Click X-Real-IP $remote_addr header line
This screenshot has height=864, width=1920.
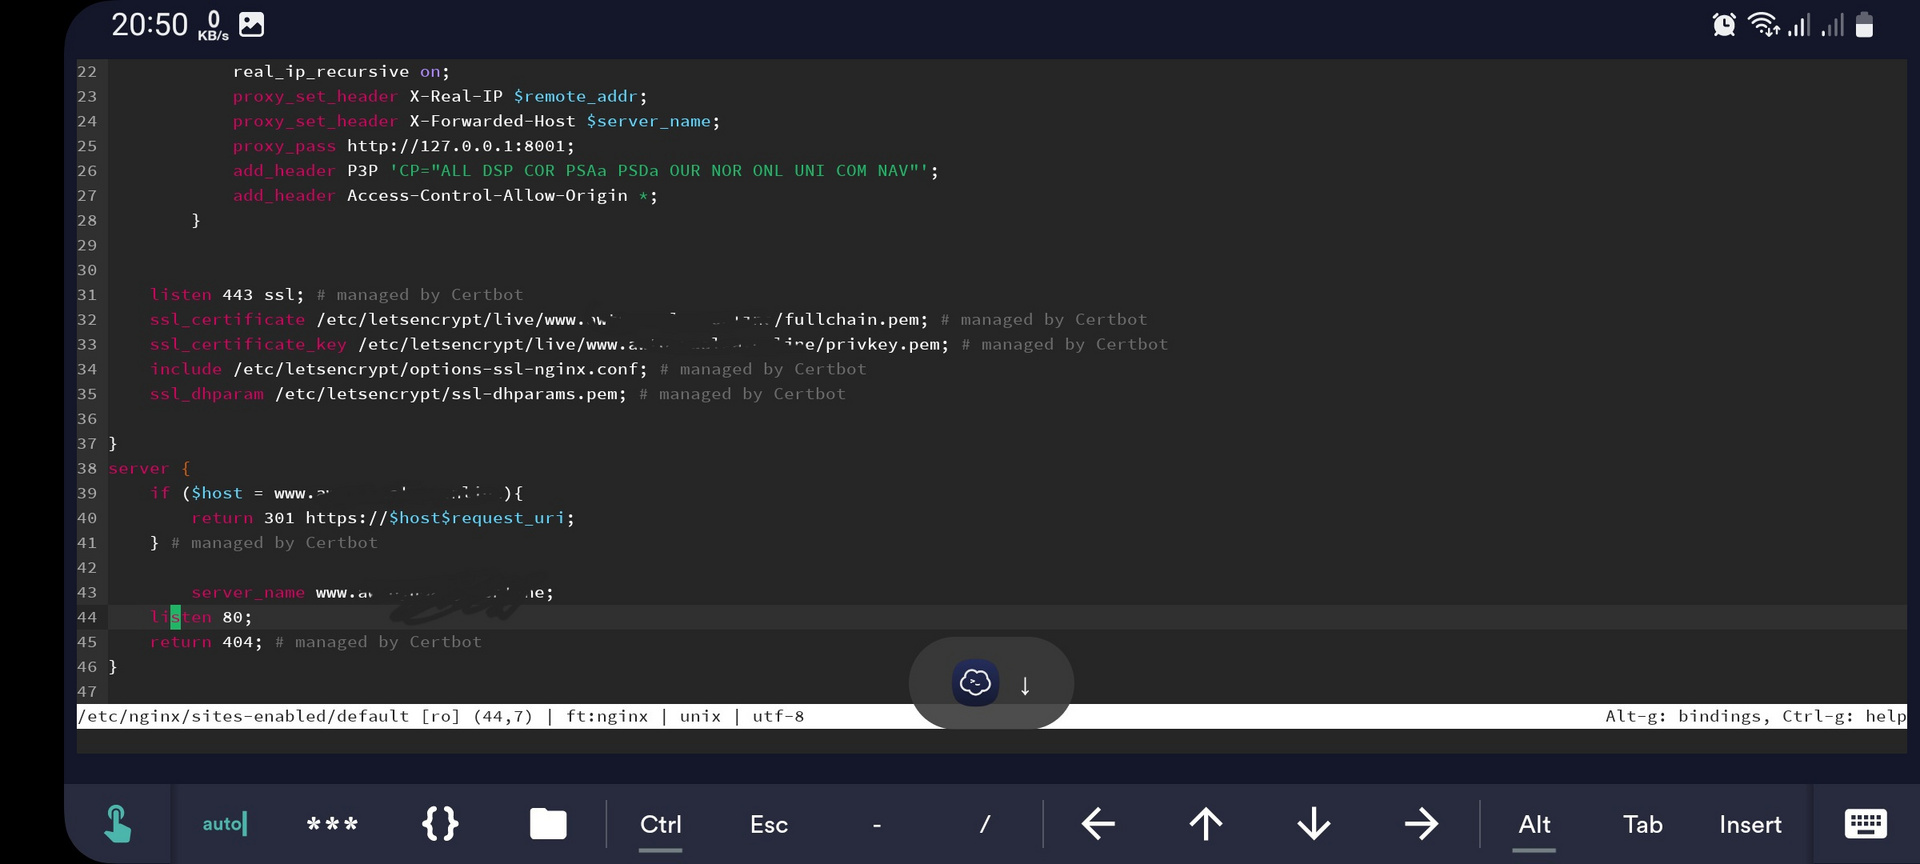(x=440, y=97)
